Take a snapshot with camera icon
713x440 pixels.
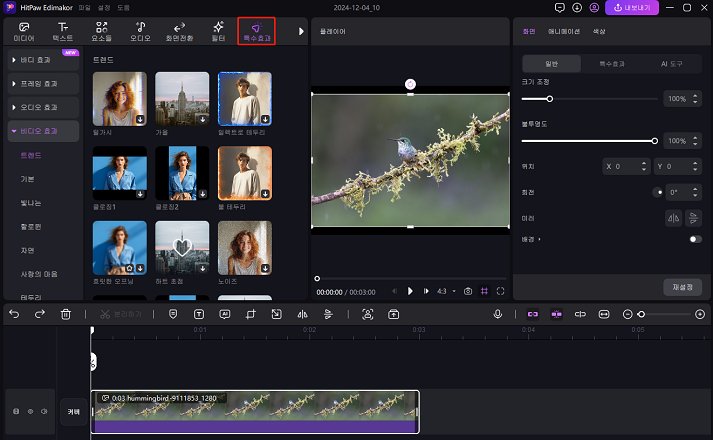467,291
